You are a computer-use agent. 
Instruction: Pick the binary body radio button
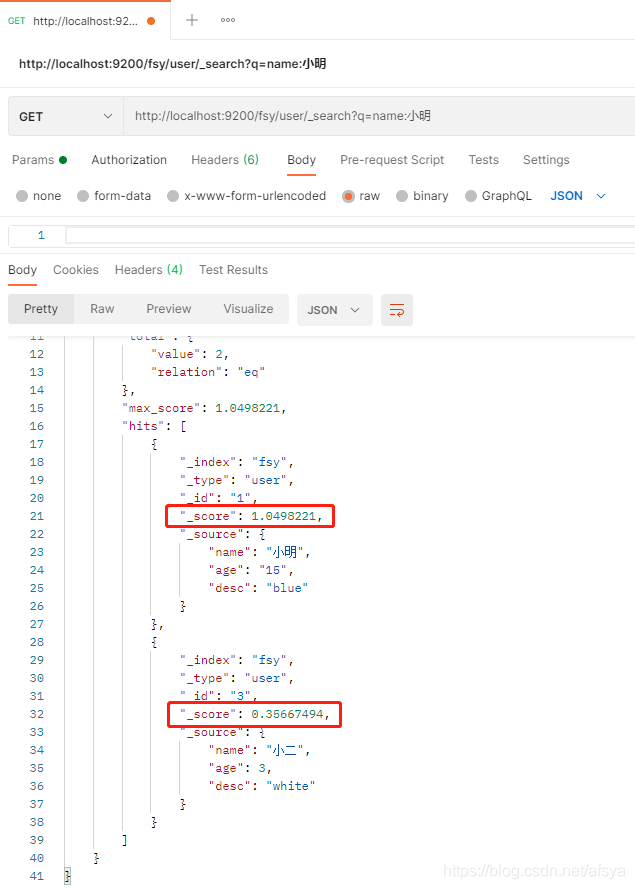(x=402, y=196)
